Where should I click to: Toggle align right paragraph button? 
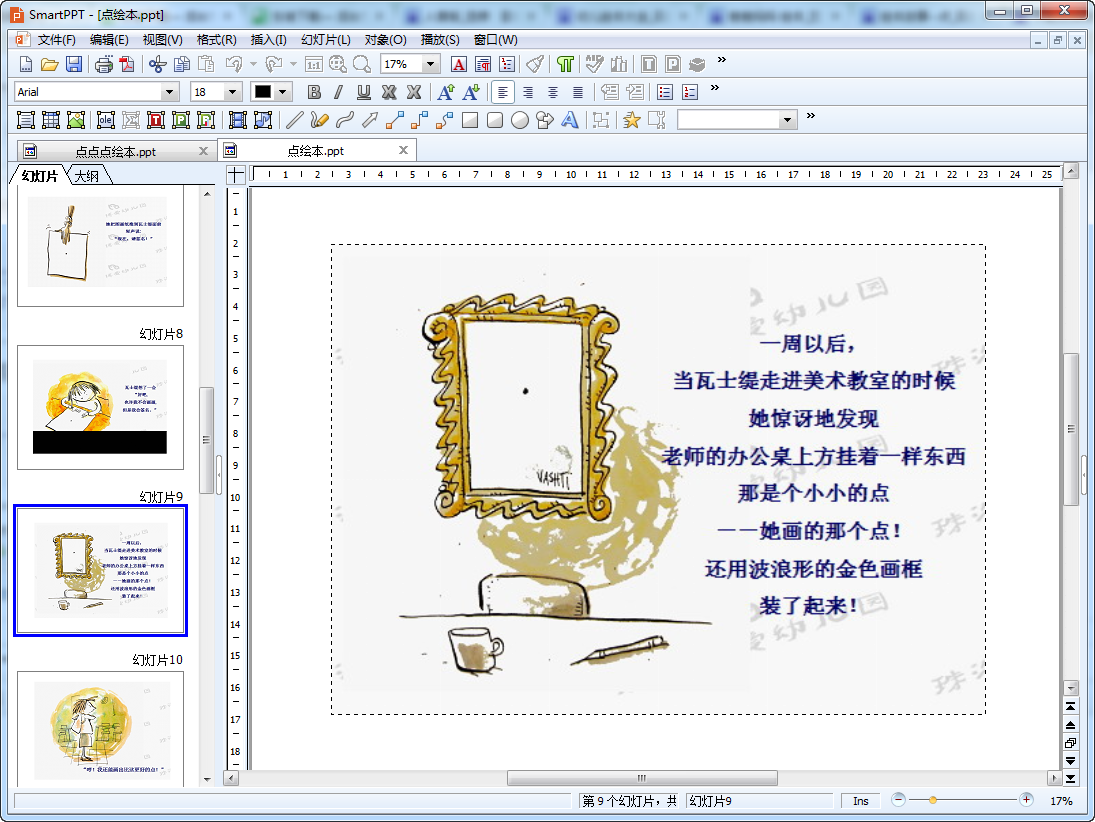pyautogui.click(x=528, y=92)
